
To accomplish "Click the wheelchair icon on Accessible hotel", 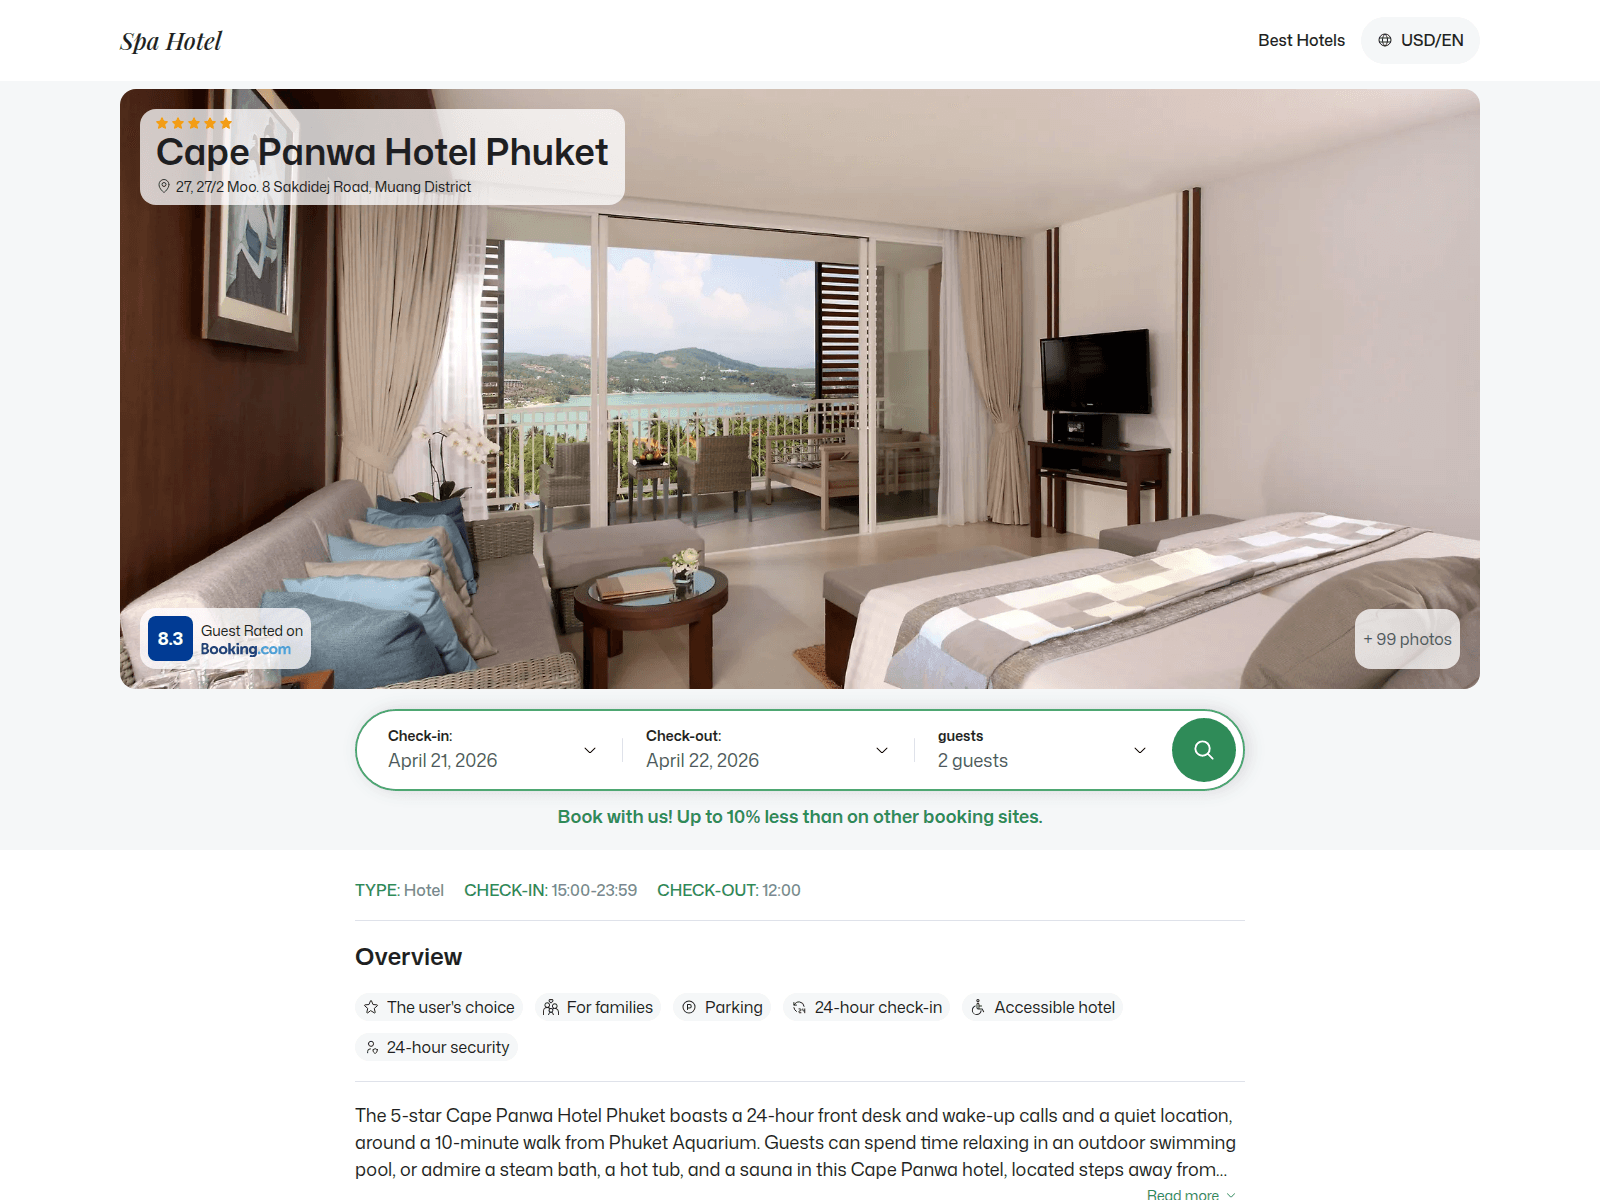I will pos(978,1007).
